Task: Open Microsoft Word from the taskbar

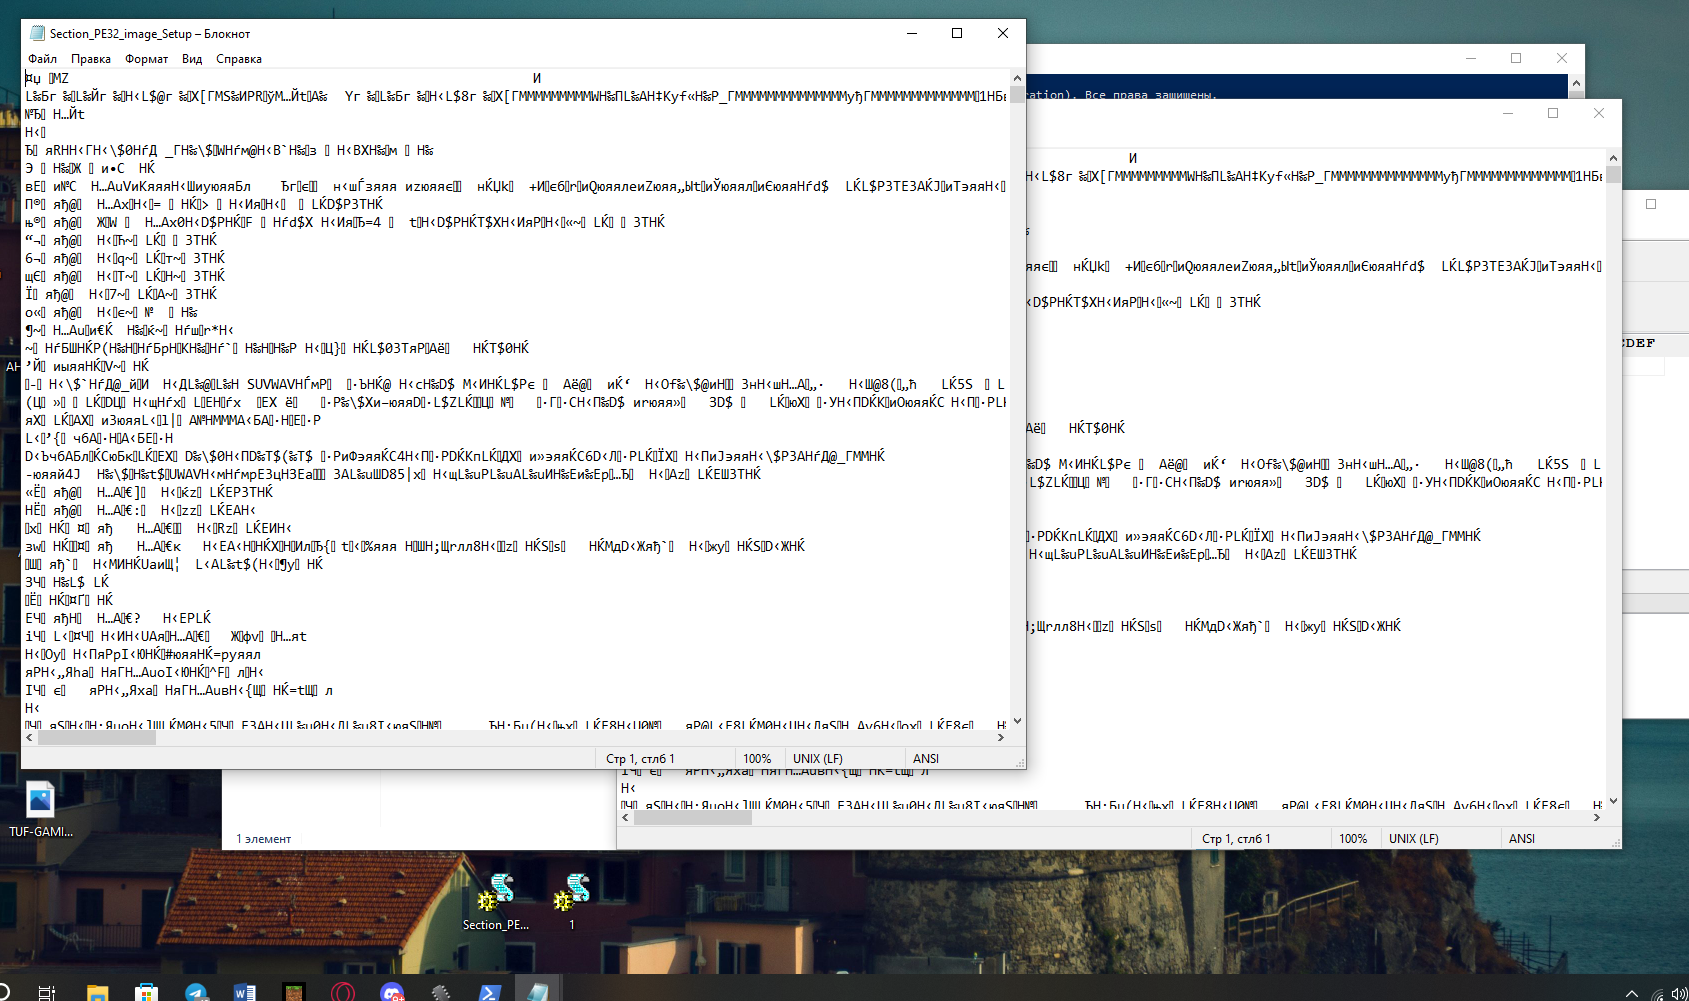Action: pos(245,992)
